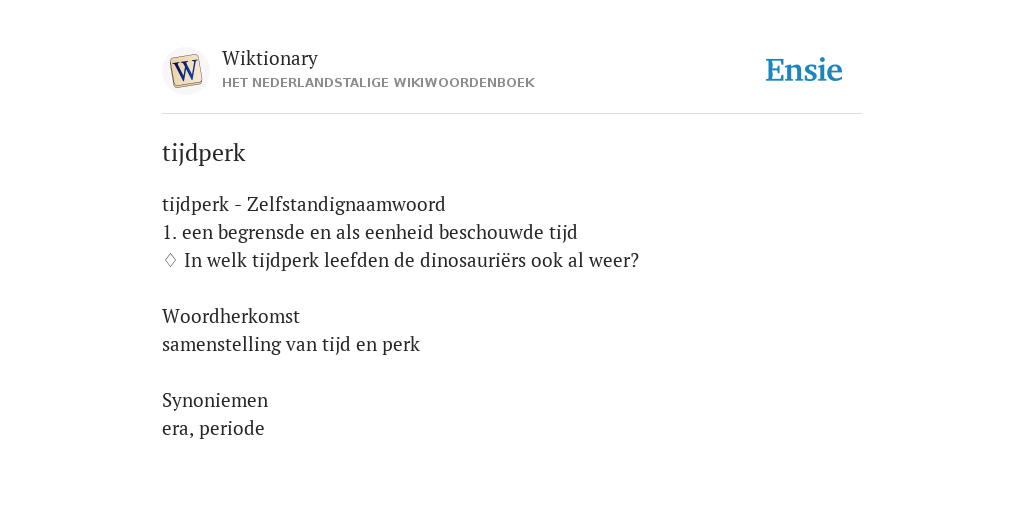Click the word perk in the etymology line

click(x=401, y=344)
